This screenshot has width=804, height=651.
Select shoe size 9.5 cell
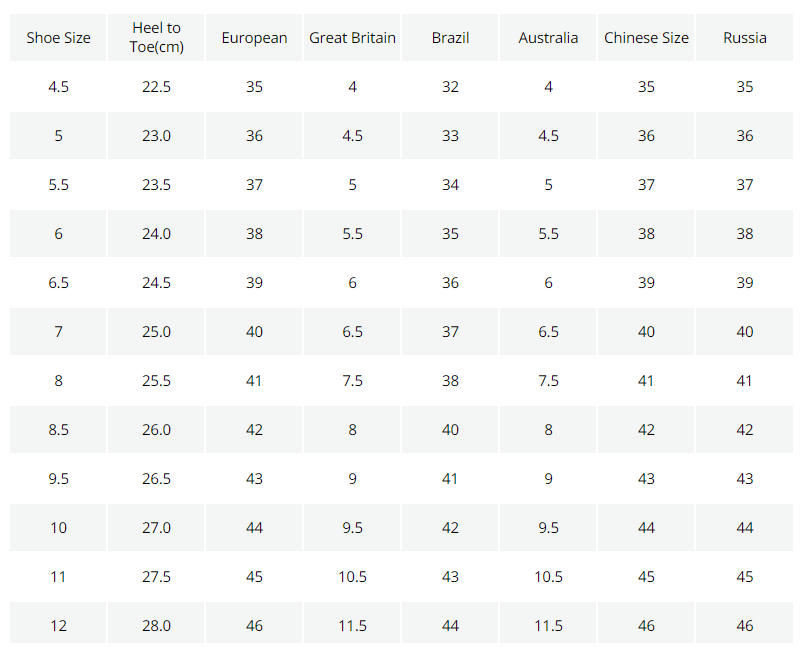[x=58, y=479]
